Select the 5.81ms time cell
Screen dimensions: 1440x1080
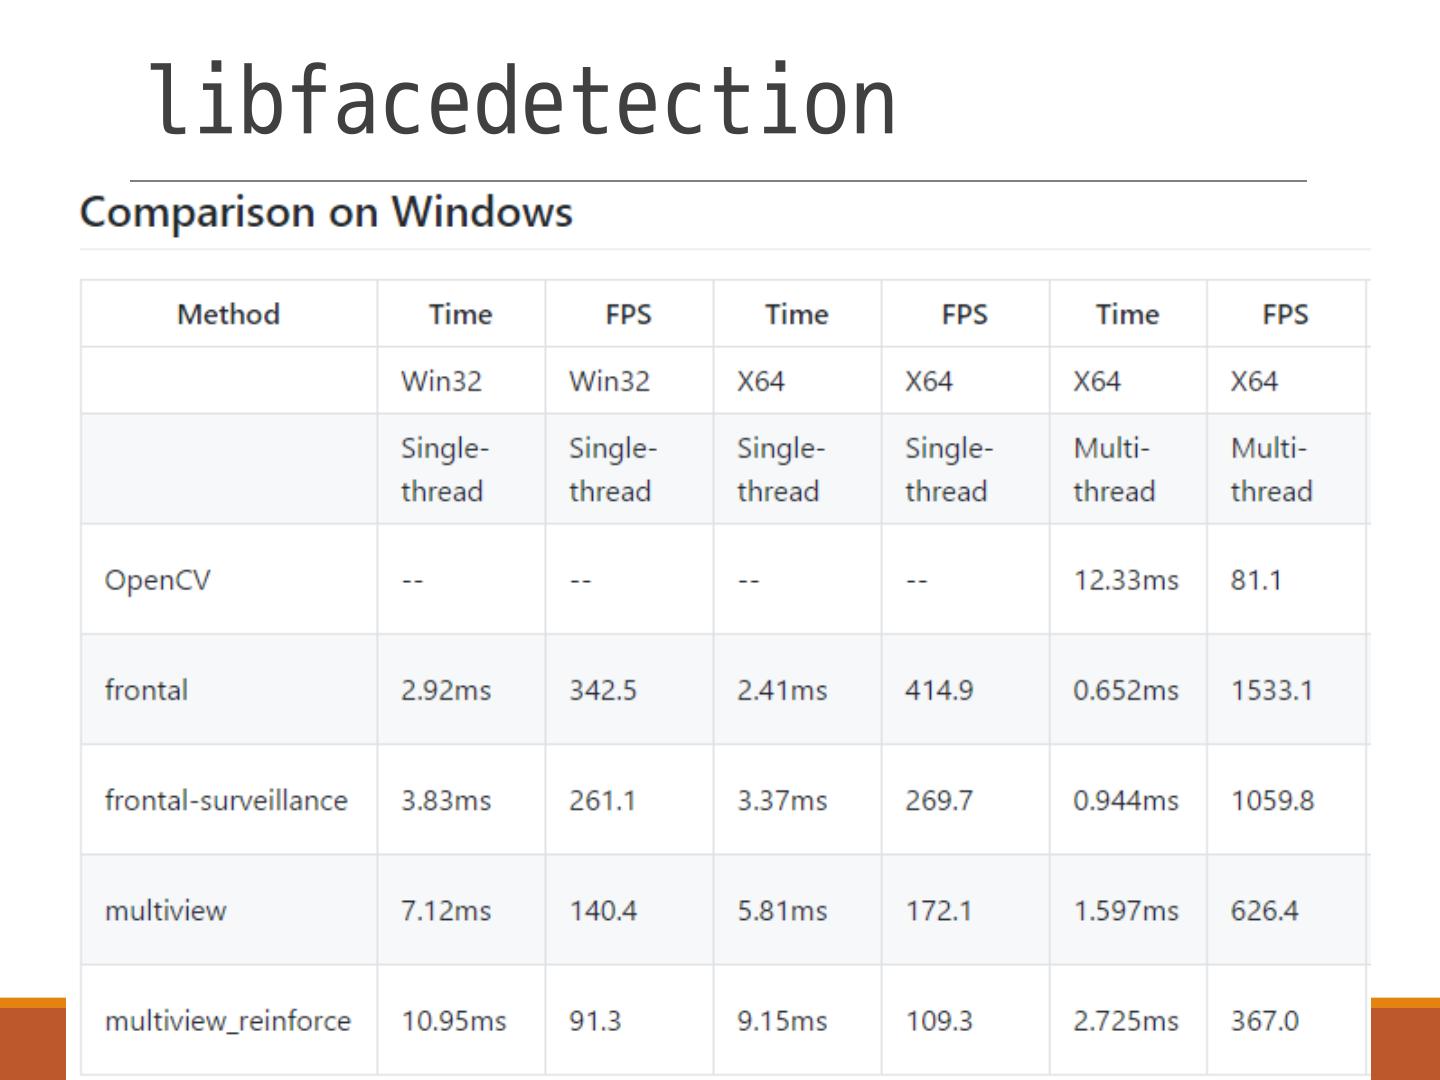(x=782, y=910)
